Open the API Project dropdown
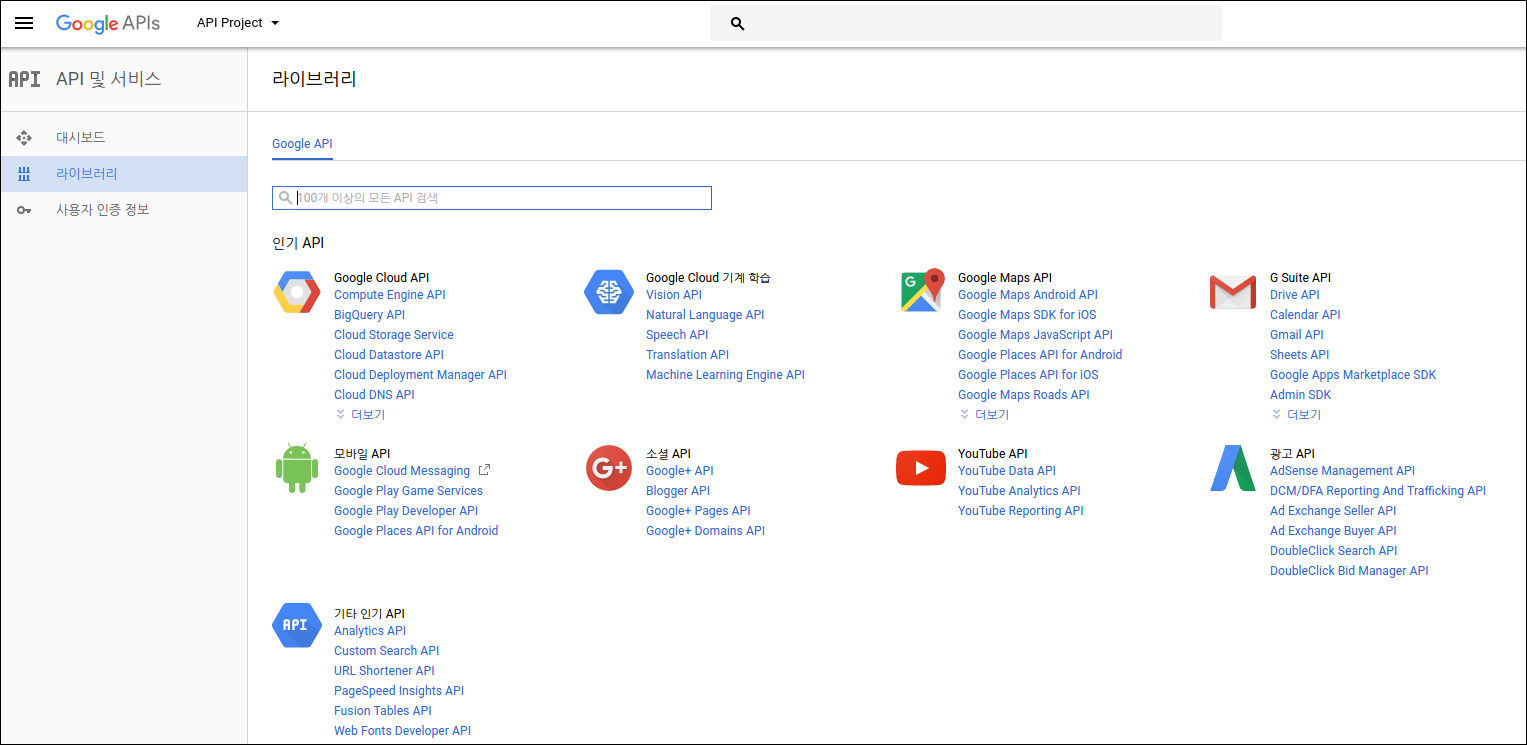The image size is (1527, 745). point(238,23)
